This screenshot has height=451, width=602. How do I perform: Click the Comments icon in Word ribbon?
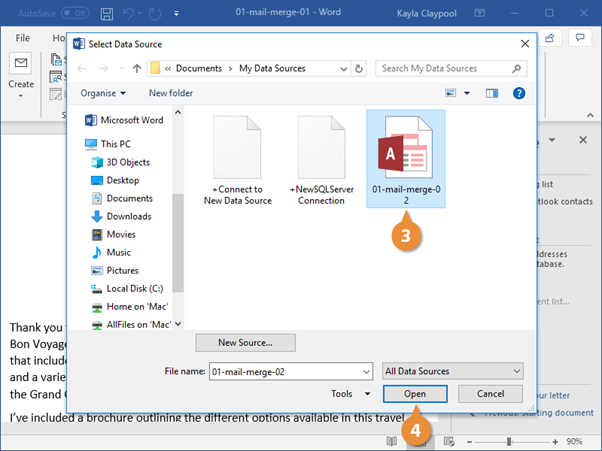pyautogui.click(x=580, y=38)
